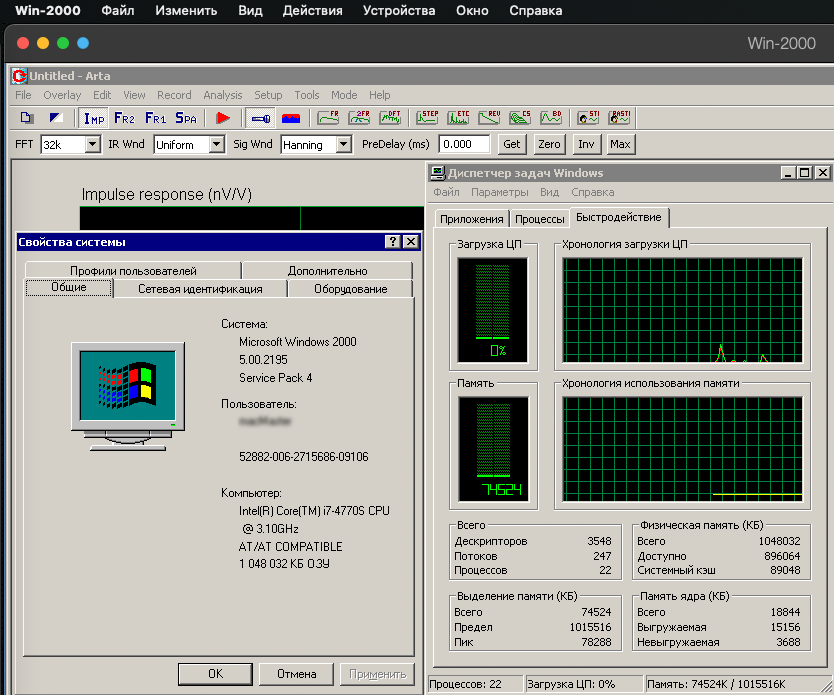This screenshot has width=834, height=695.
Task: Click the Max button
Action: click(x=620, y=144)
